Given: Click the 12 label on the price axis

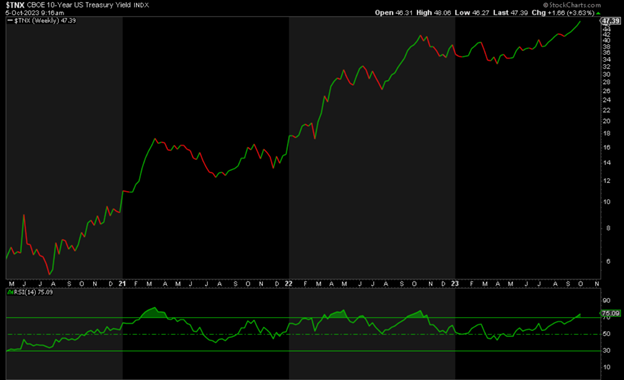Looking at the screenshot, I should pos(606,181).
